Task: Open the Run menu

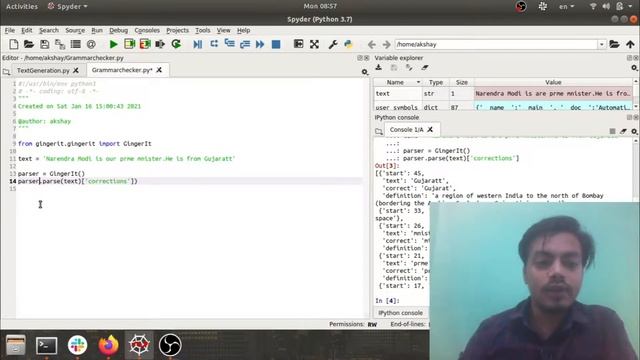Action: [97, 30]
